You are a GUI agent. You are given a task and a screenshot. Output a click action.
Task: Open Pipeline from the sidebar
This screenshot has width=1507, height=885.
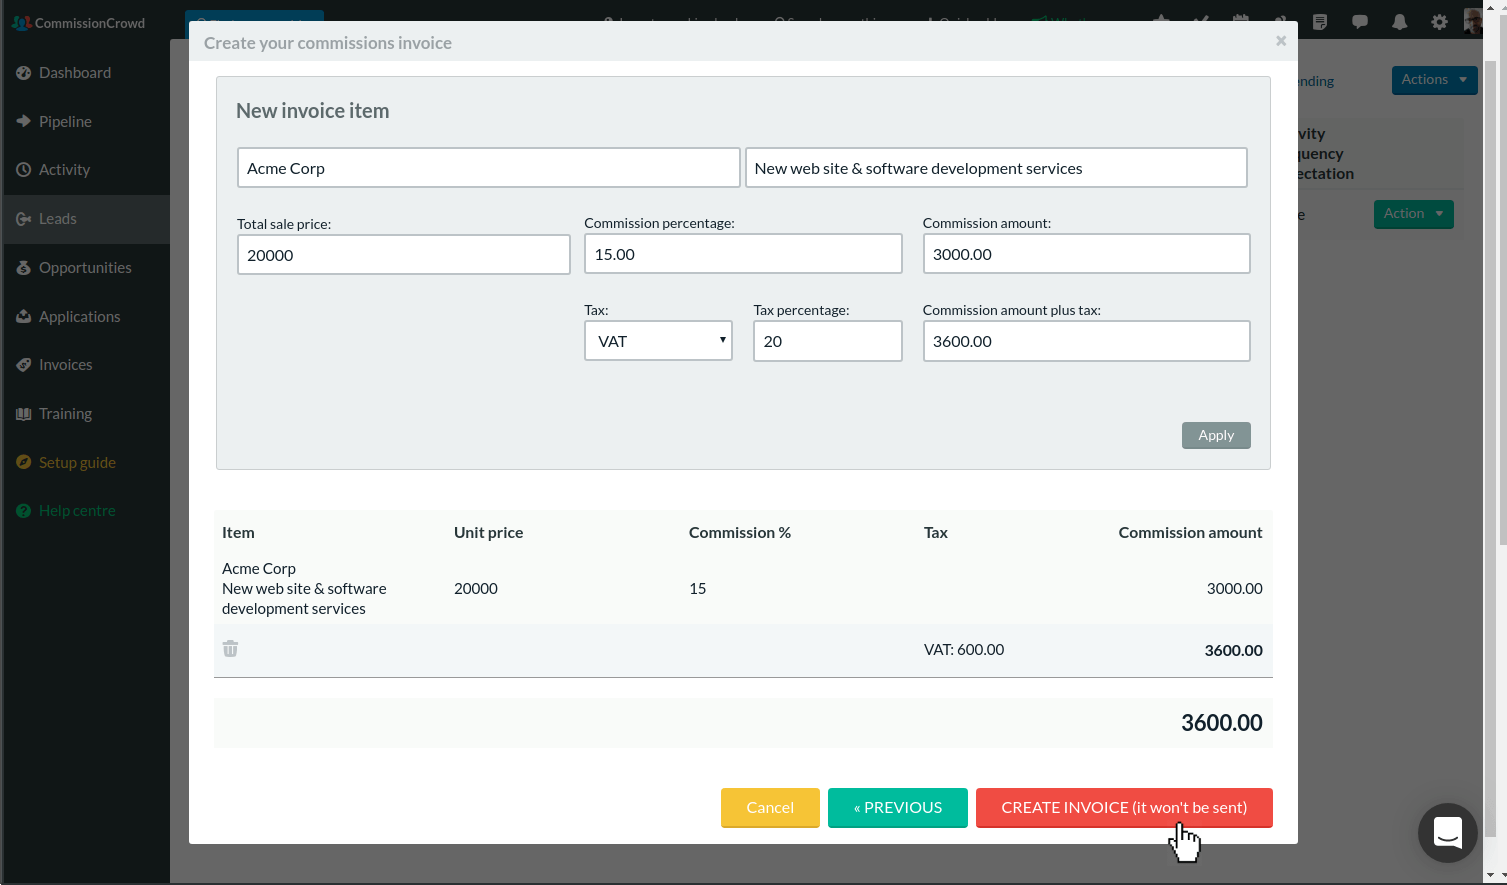click(x=65, y=122)
